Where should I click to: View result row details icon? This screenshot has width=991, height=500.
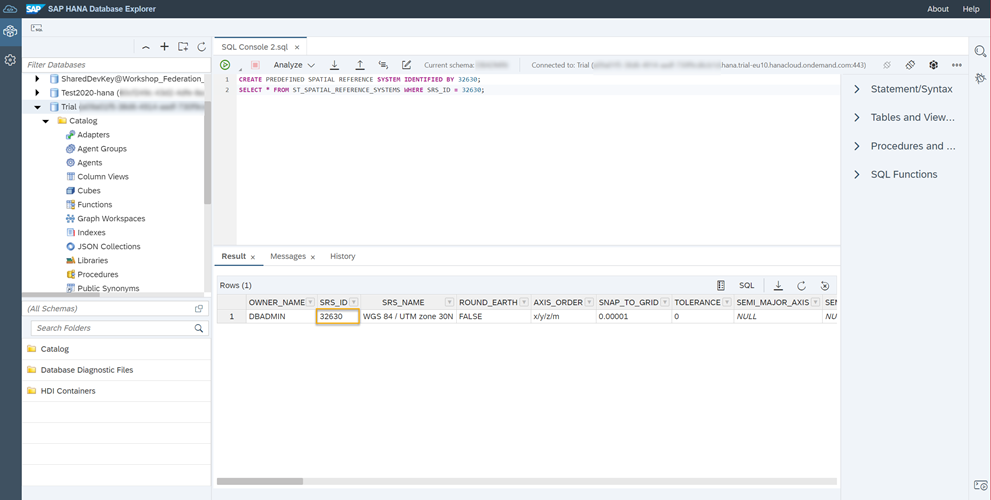pyautogui.click(x=720, y=285)
